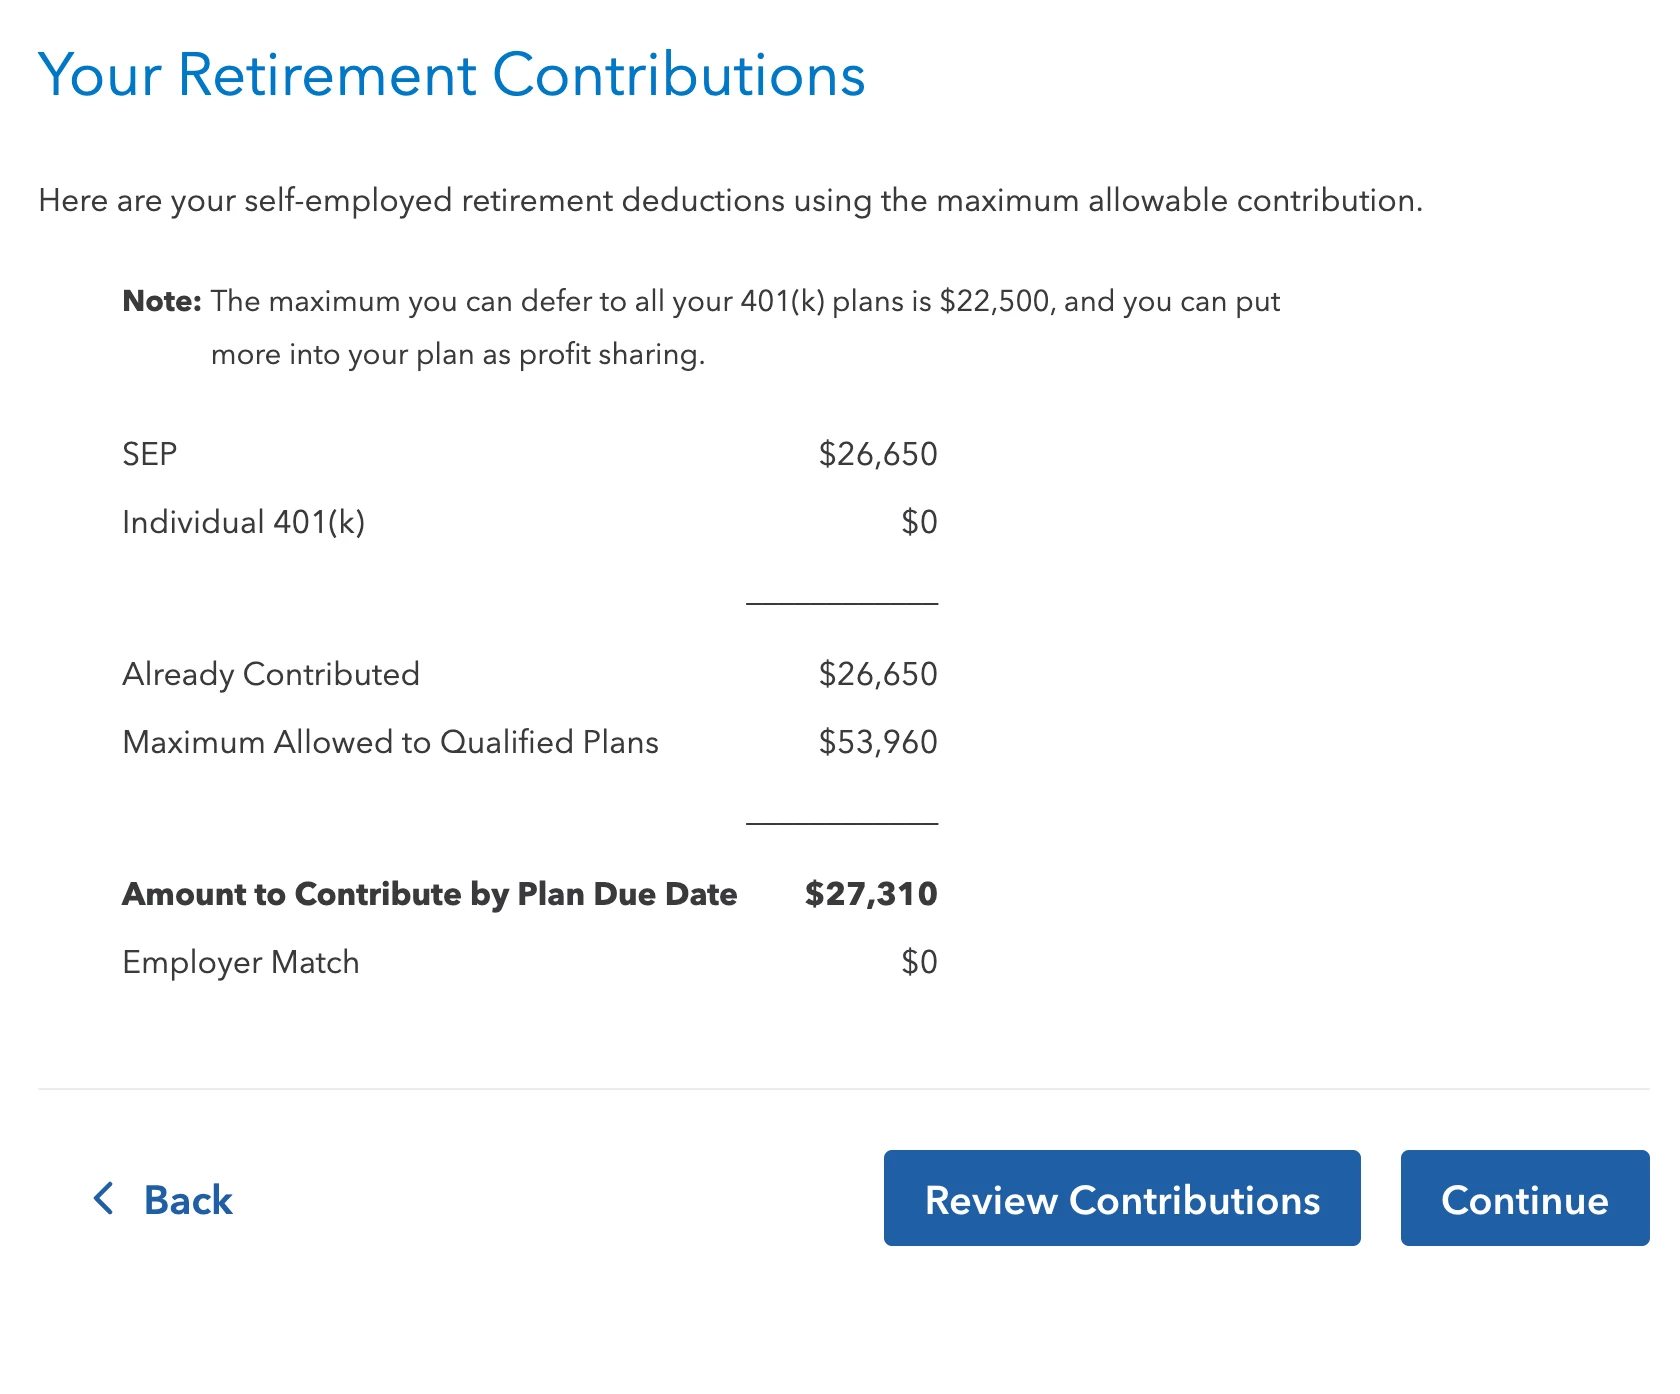
Task: Click the Already Contributed label
Action: (271, 675)
